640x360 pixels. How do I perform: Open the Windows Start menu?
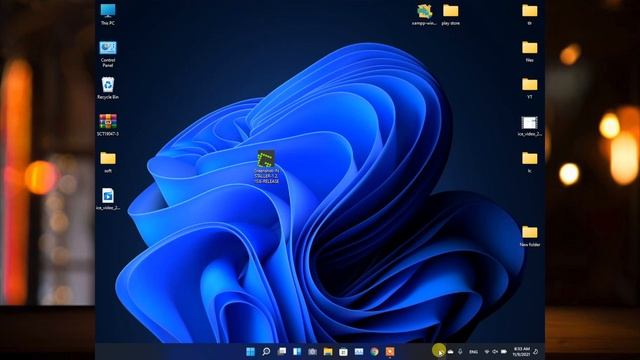(x=250, y=351)
